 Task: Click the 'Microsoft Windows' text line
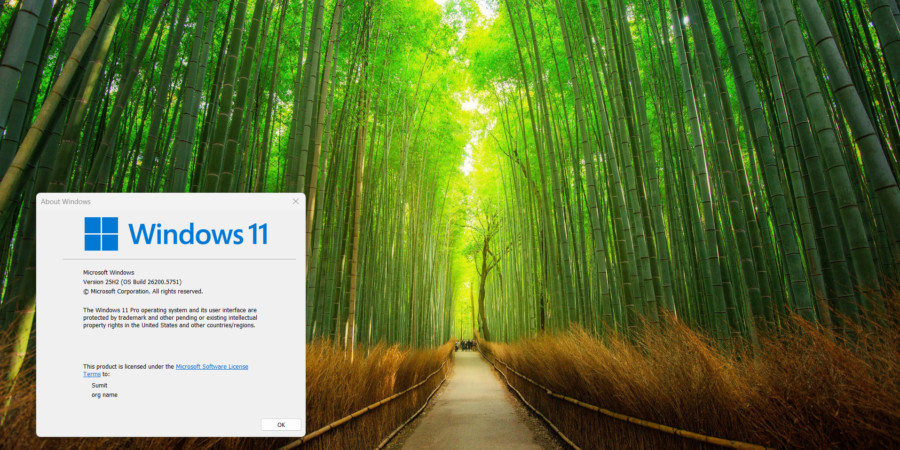(x=108, y=272)
